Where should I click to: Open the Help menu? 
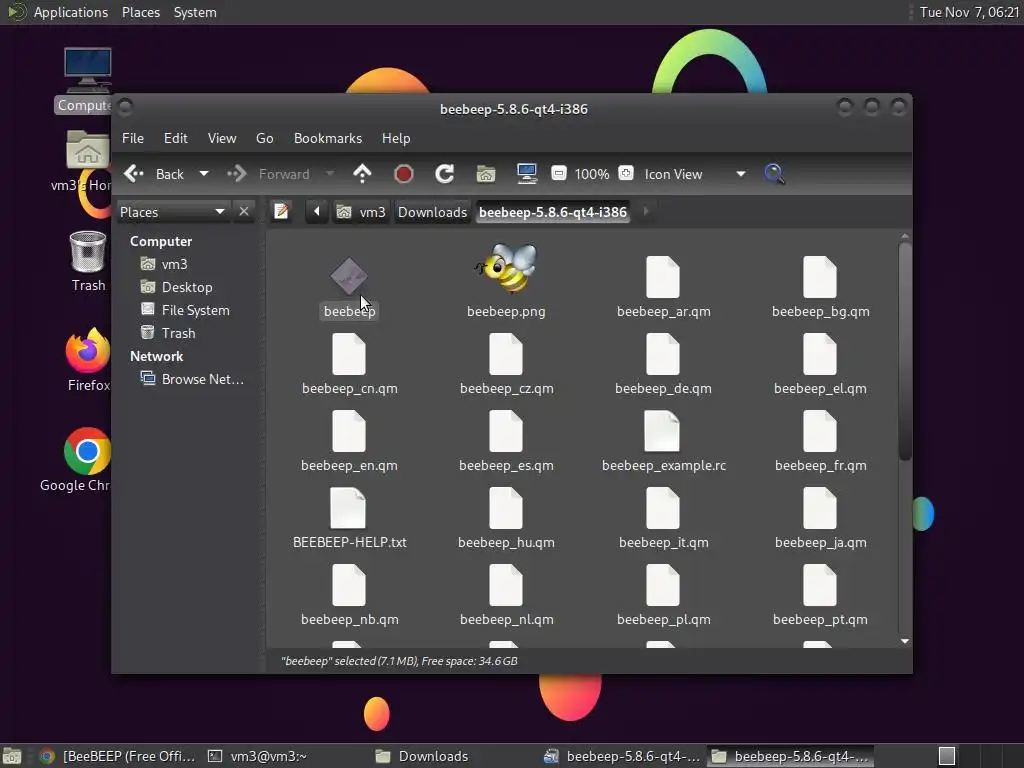[x=396, y=138]
